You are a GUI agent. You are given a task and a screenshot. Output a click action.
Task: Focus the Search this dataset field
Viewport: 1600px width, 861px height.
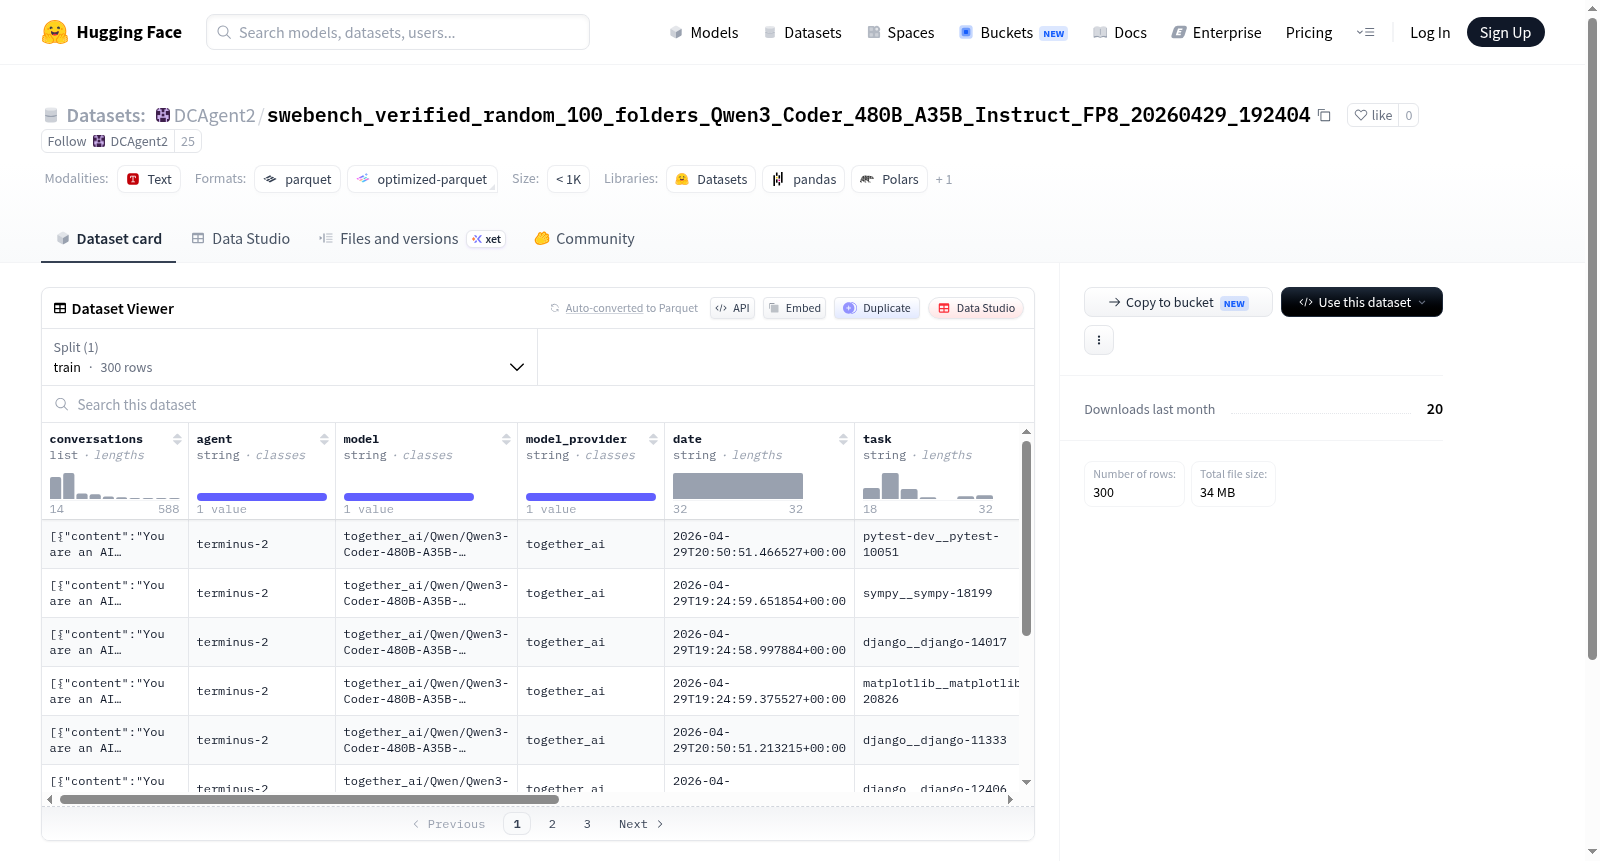(538, 404)
